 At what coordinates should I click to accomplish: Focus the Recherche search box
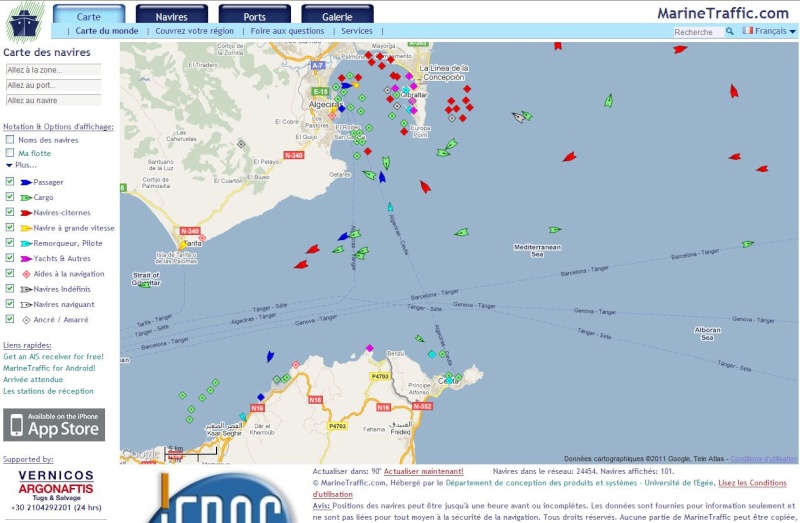point(698,32)
